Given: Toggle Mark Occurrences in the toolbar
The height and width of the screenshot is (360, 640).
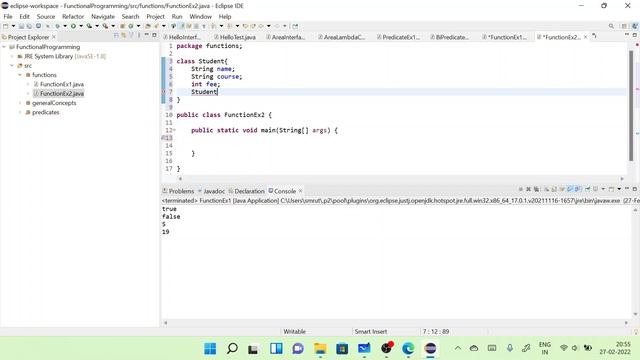Looking at the screenshot, I should (x=181, y=26).
